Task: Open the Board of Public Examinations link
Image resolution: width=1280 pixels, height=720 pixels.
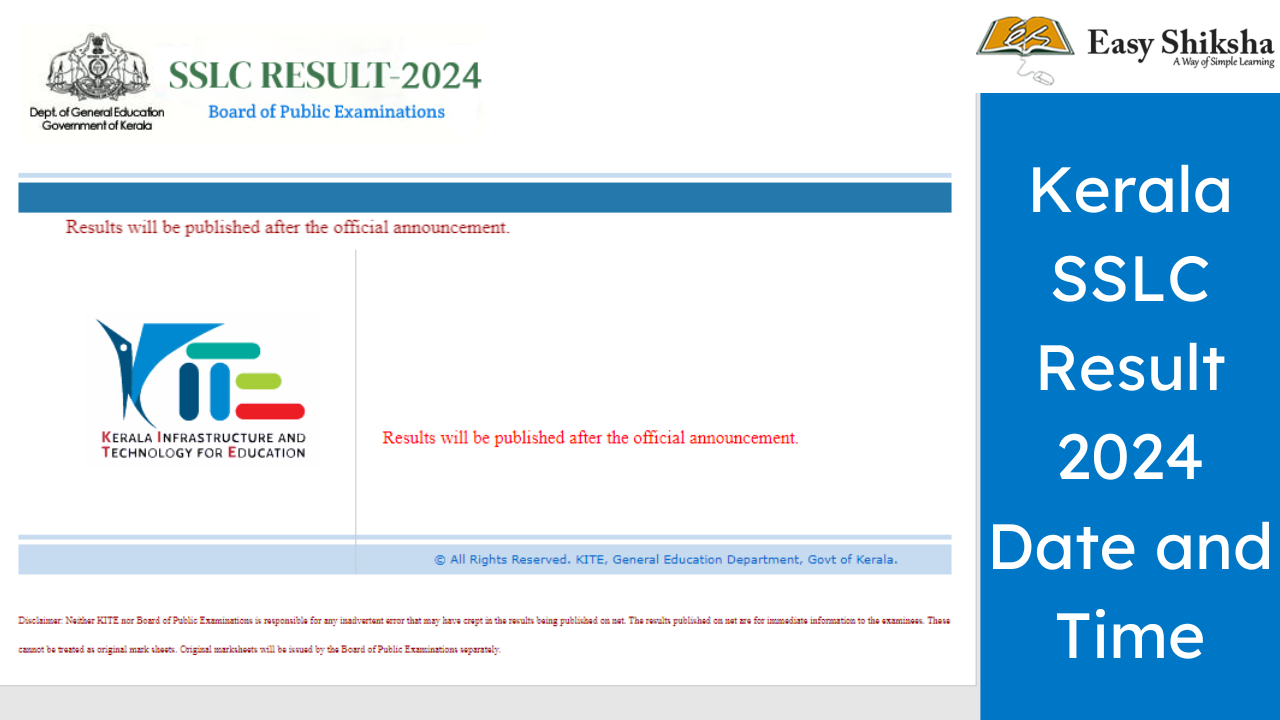Action: click(x=326, y=112)
